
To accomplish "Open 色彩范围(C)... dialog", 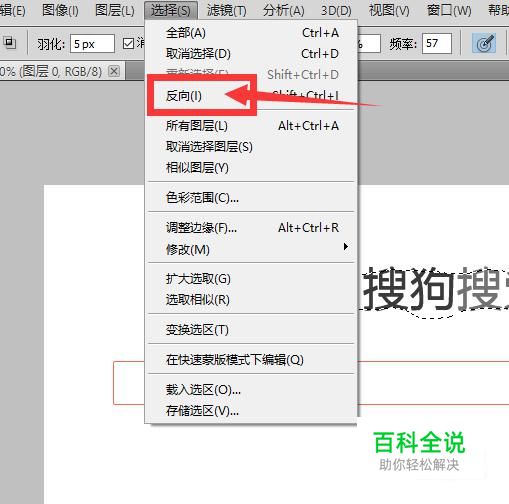I will point(252,198).
